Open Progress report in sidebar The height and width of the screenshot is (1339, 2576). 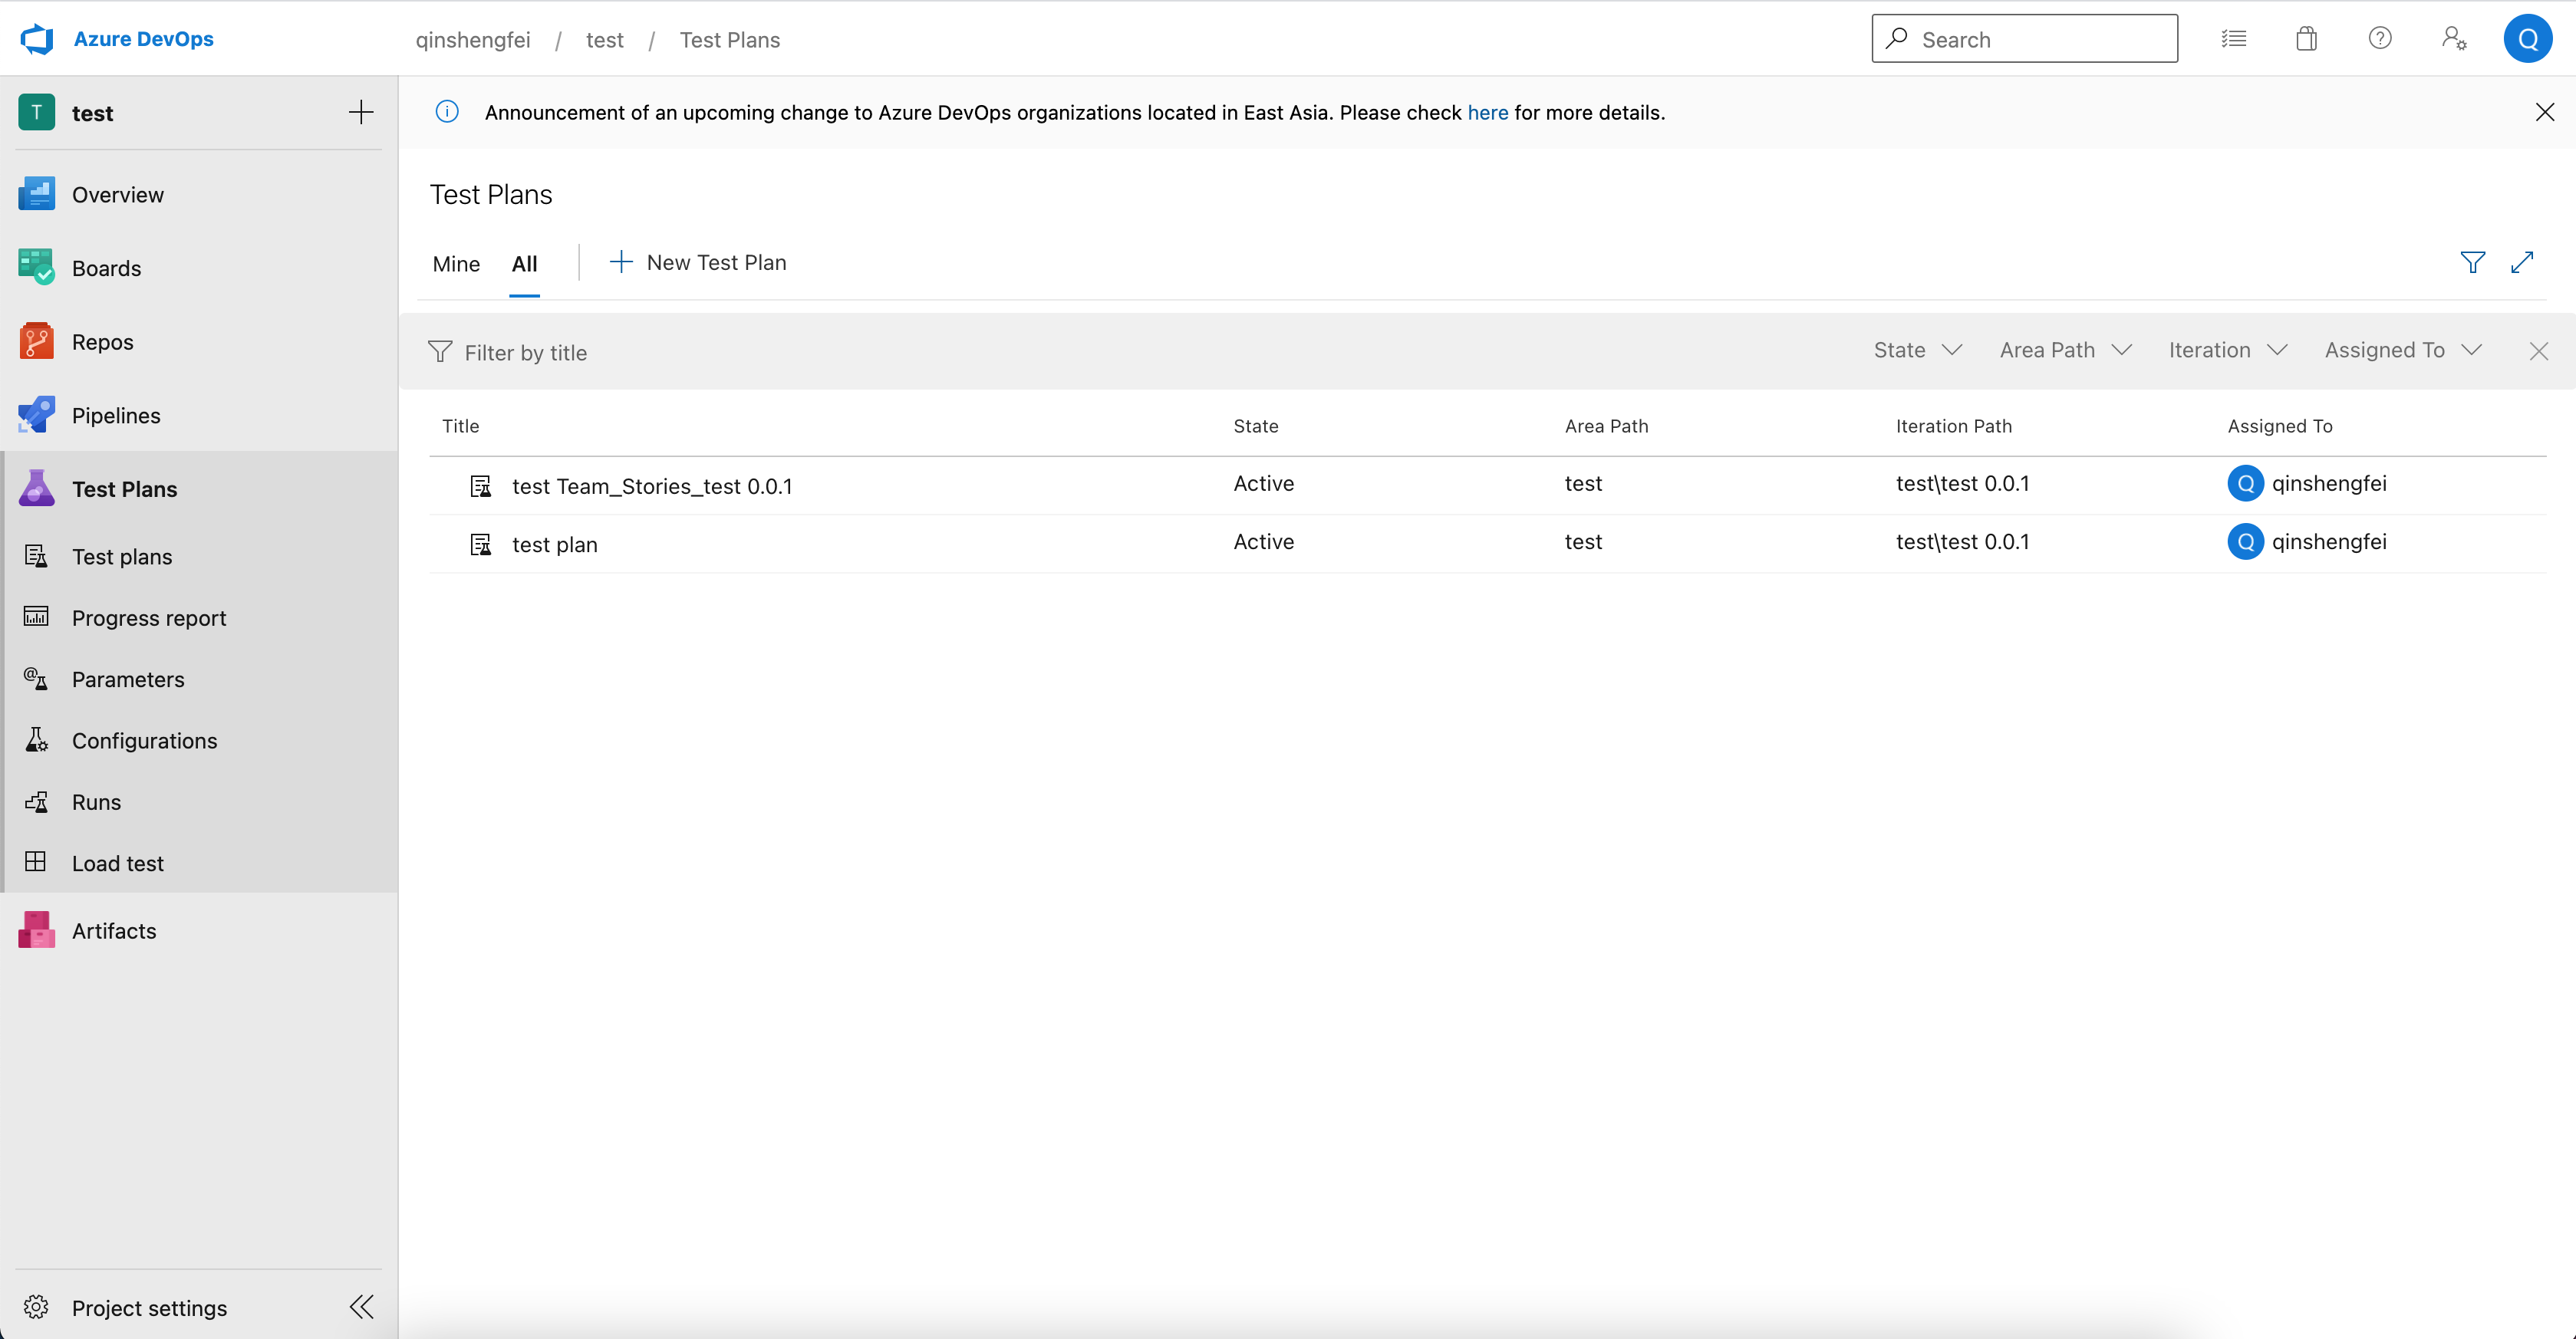click(x=149, y=618)
